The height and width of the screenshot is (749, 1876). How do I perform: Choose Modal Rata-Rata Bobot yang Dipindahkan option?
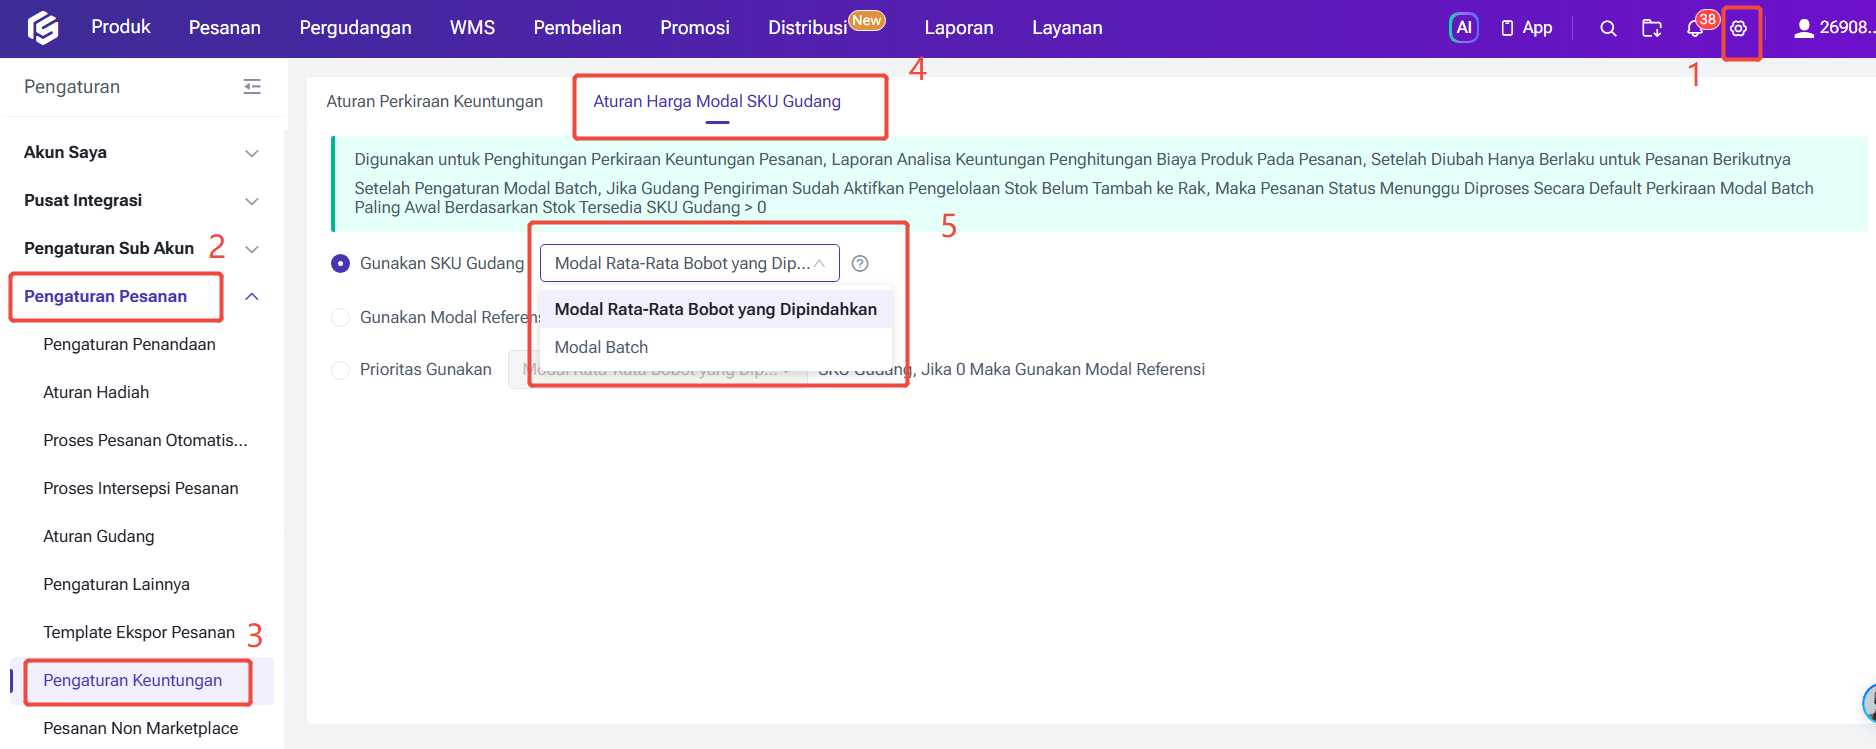click(715, 309)
